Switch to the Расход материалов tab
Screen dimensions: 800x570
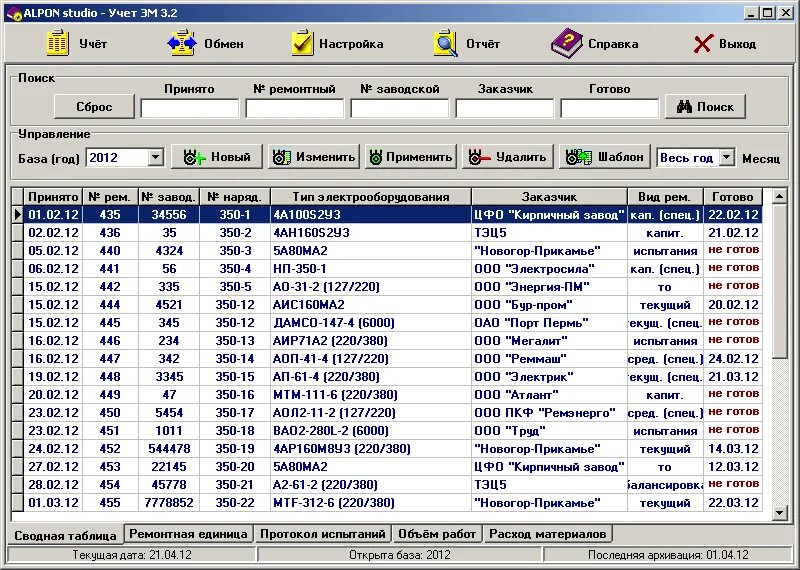[547, 534]
